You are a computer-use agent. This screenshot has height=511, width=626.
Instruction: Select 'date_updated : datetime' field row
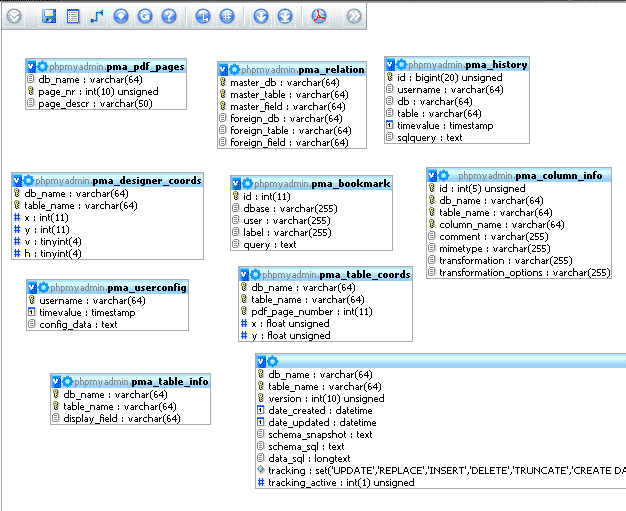tap(441, 423)
